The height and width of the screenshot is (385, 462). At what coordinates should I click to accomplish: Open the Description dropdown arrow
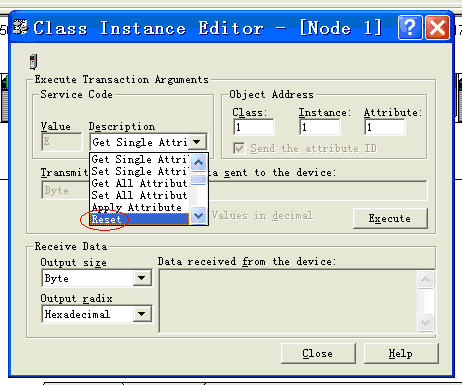(x=197, y=142)
